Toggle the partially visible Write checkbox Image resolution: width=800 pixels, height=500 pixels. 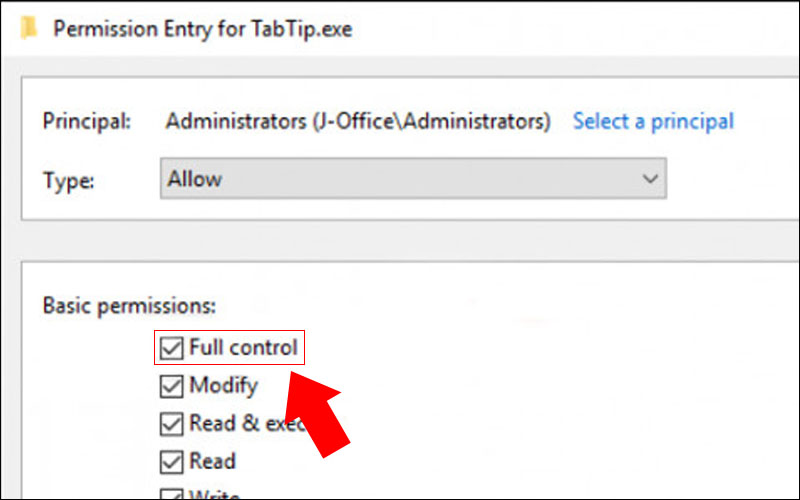171,494
